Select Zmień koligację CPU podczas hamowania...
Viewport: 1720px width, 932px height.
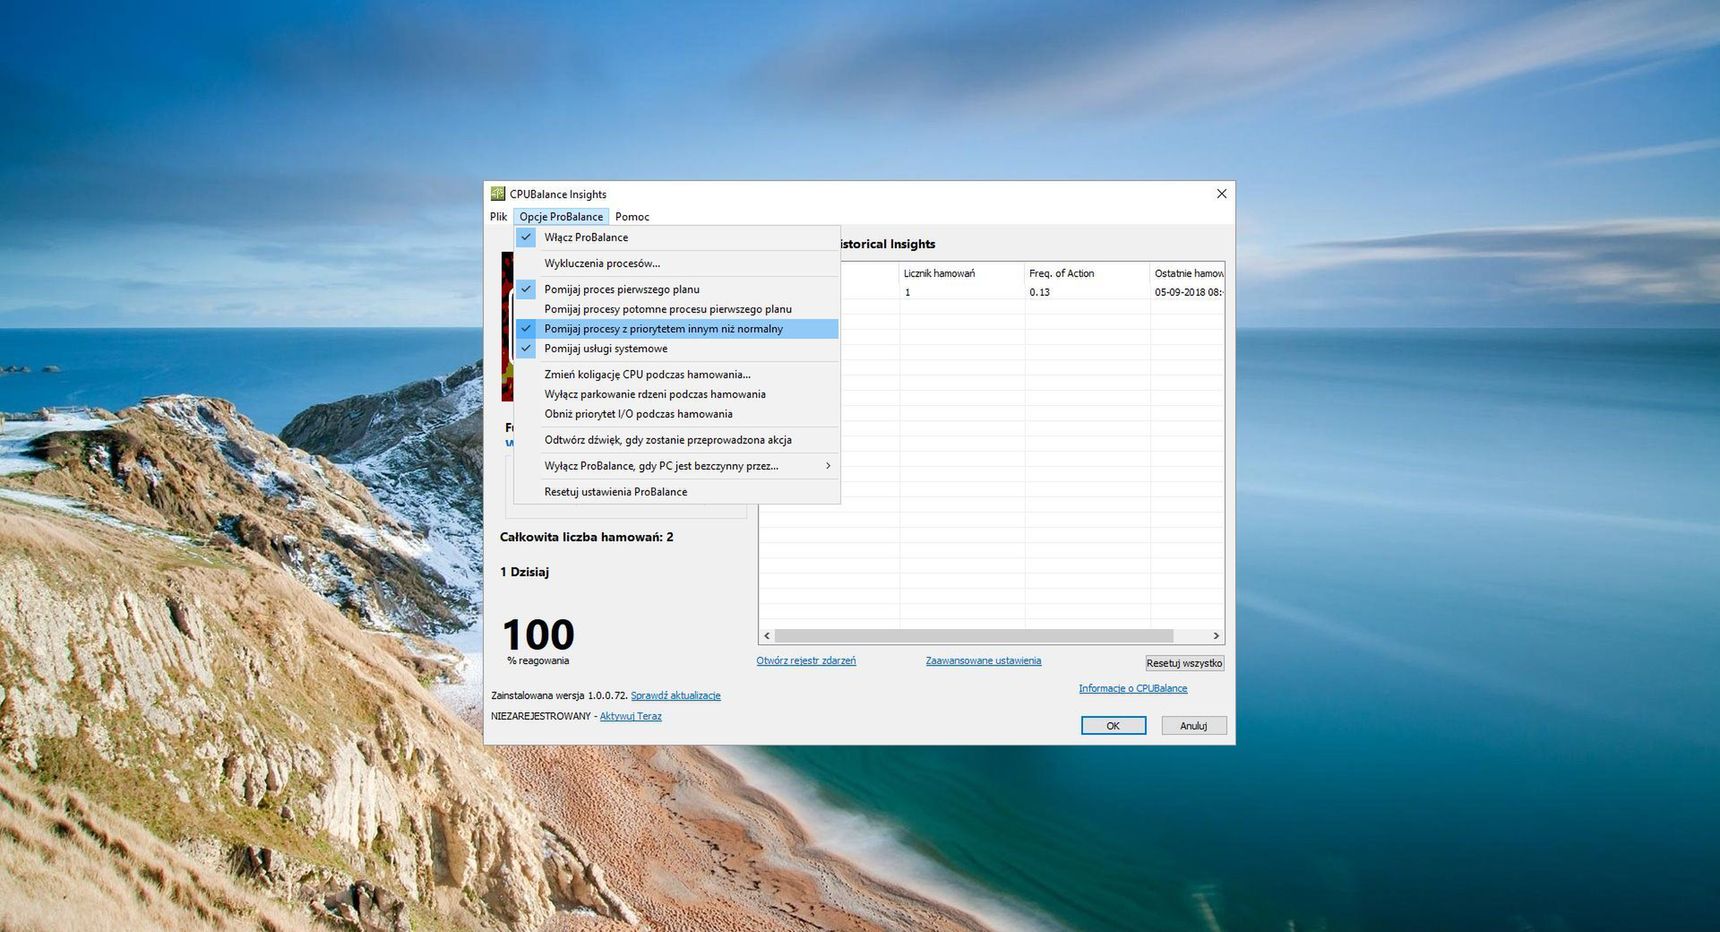tap(676, 374)
